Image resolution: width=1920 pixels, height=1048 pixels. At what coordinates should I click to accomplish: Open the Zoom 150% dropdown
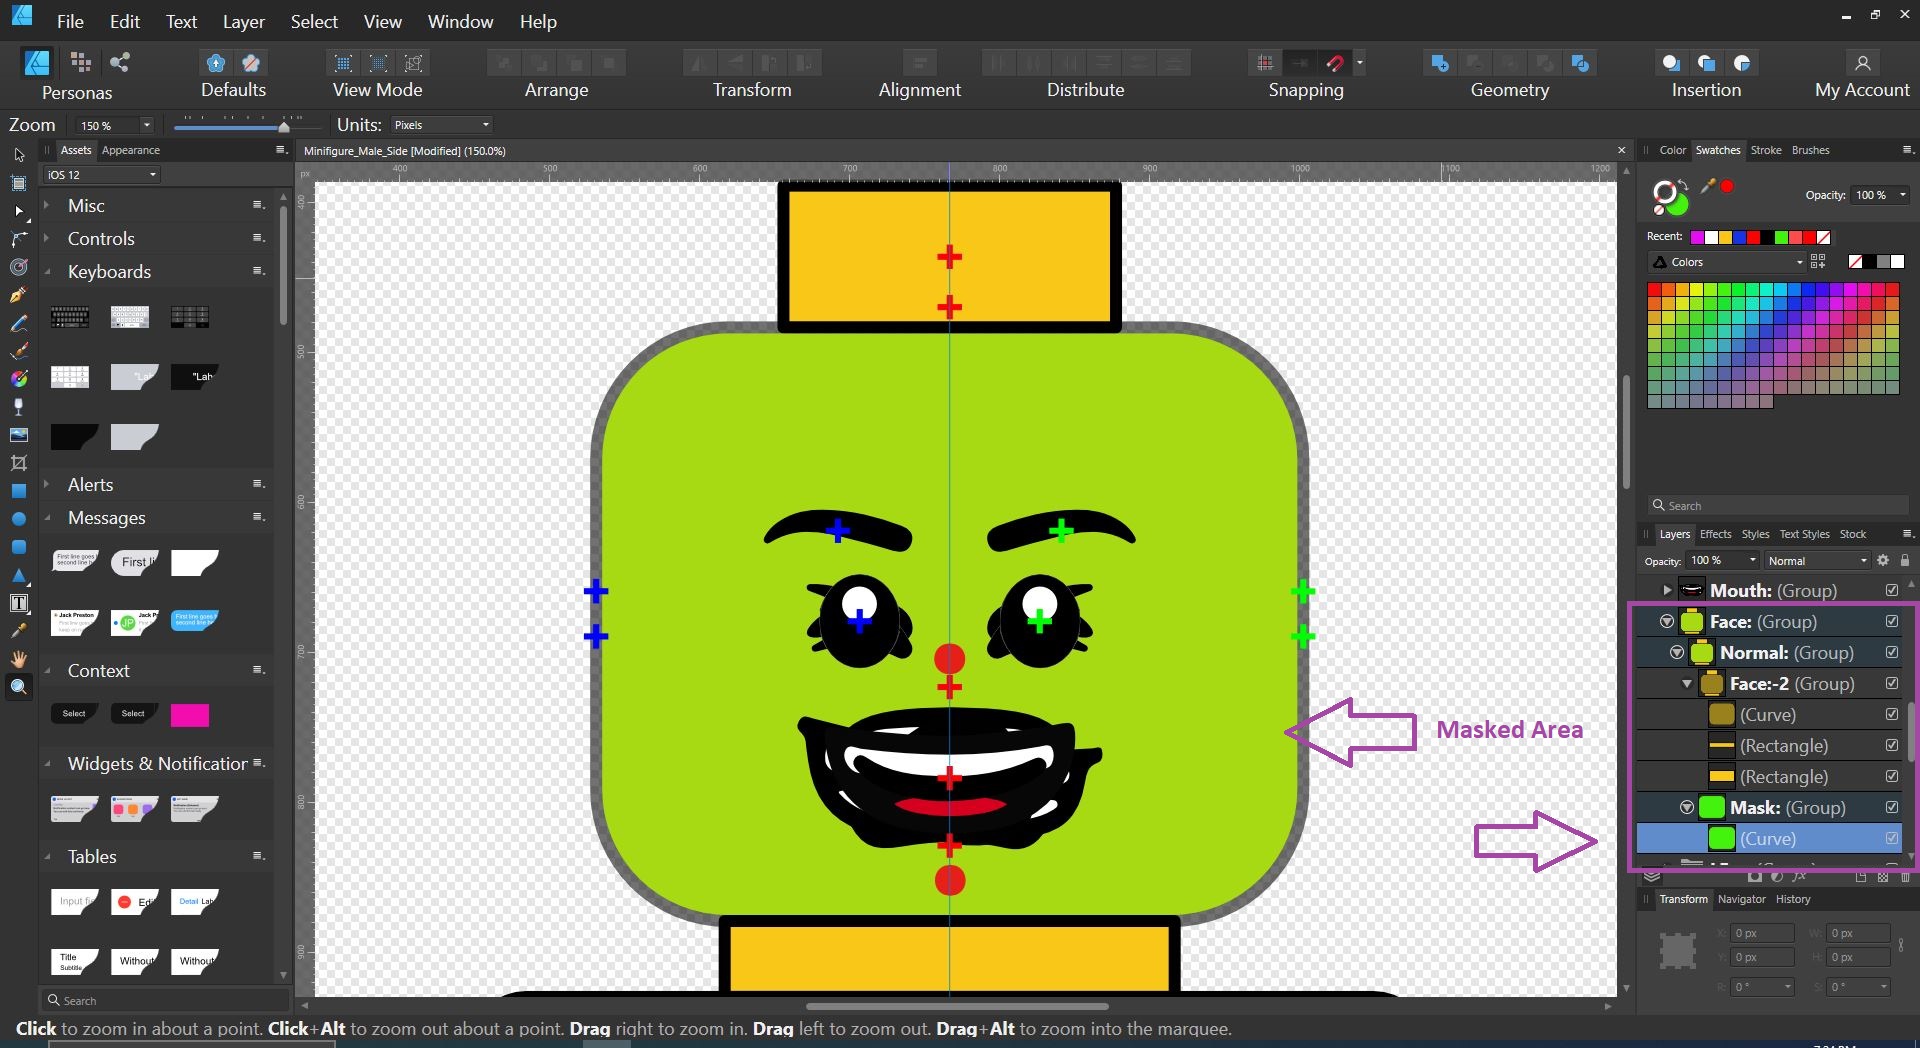146,125
